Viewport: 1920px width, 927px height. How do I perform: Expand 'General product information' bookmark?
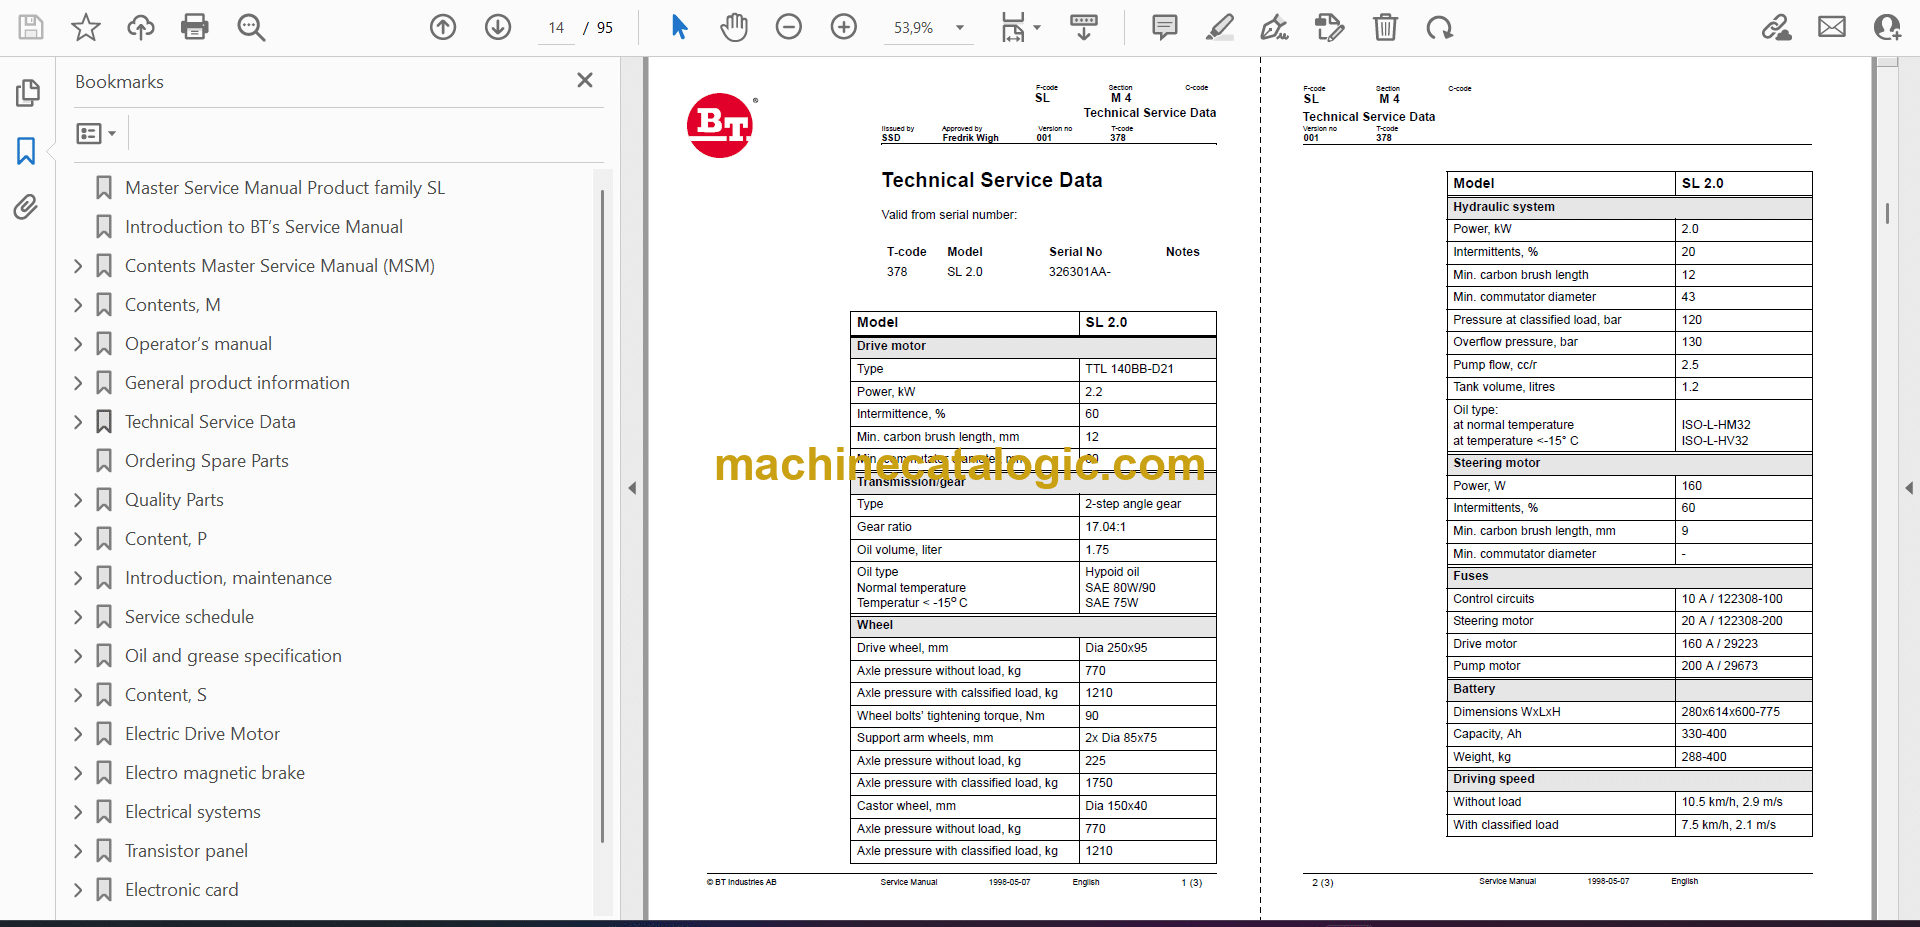point(78,383)
